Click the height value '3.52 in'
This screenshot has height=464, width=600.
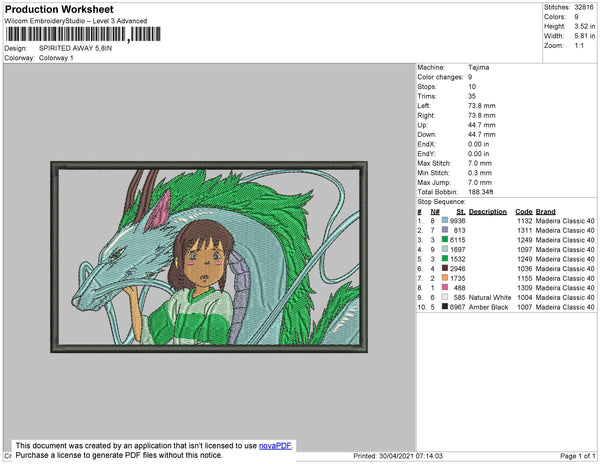[584, 26]
